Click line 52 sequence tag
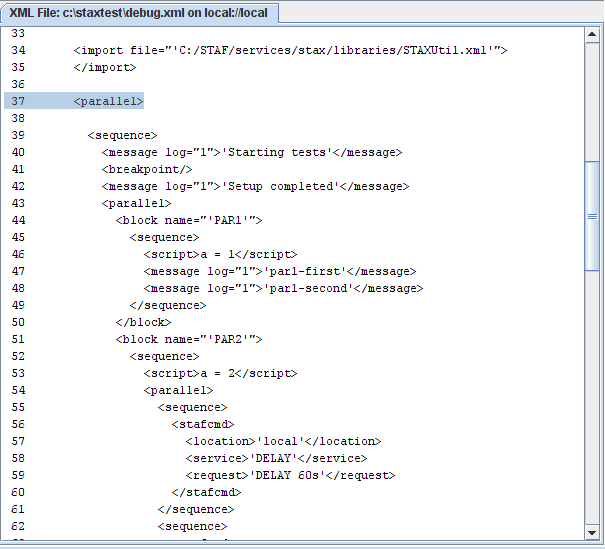Viewport: 605px width, 549px height. (x=164, y=356)
